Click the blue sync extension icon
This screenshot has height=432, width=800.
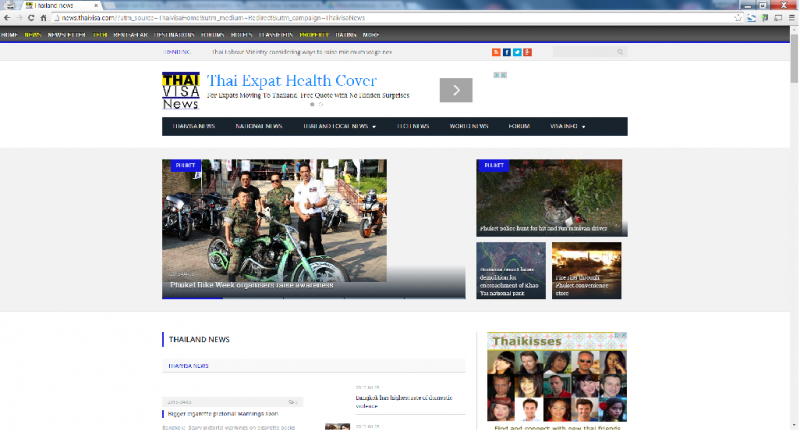[752, 18]
